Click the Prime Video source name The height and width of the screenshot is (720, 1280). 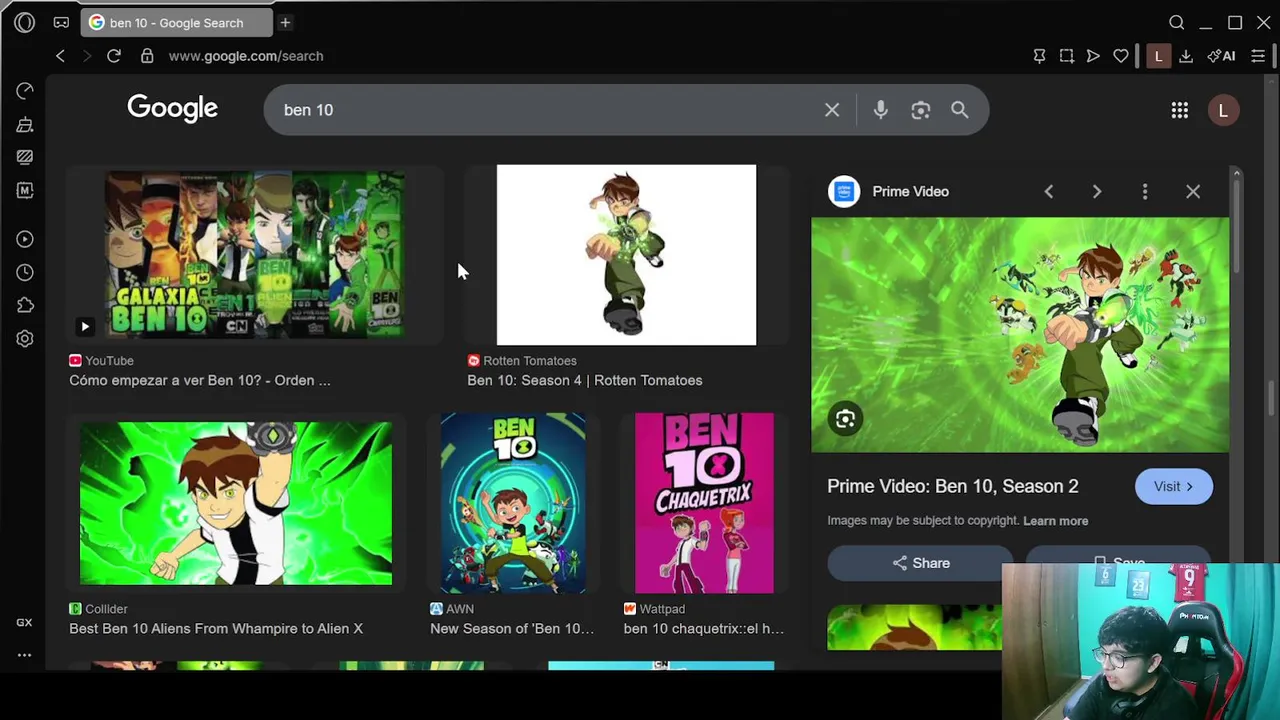click(x=910, y=191)
